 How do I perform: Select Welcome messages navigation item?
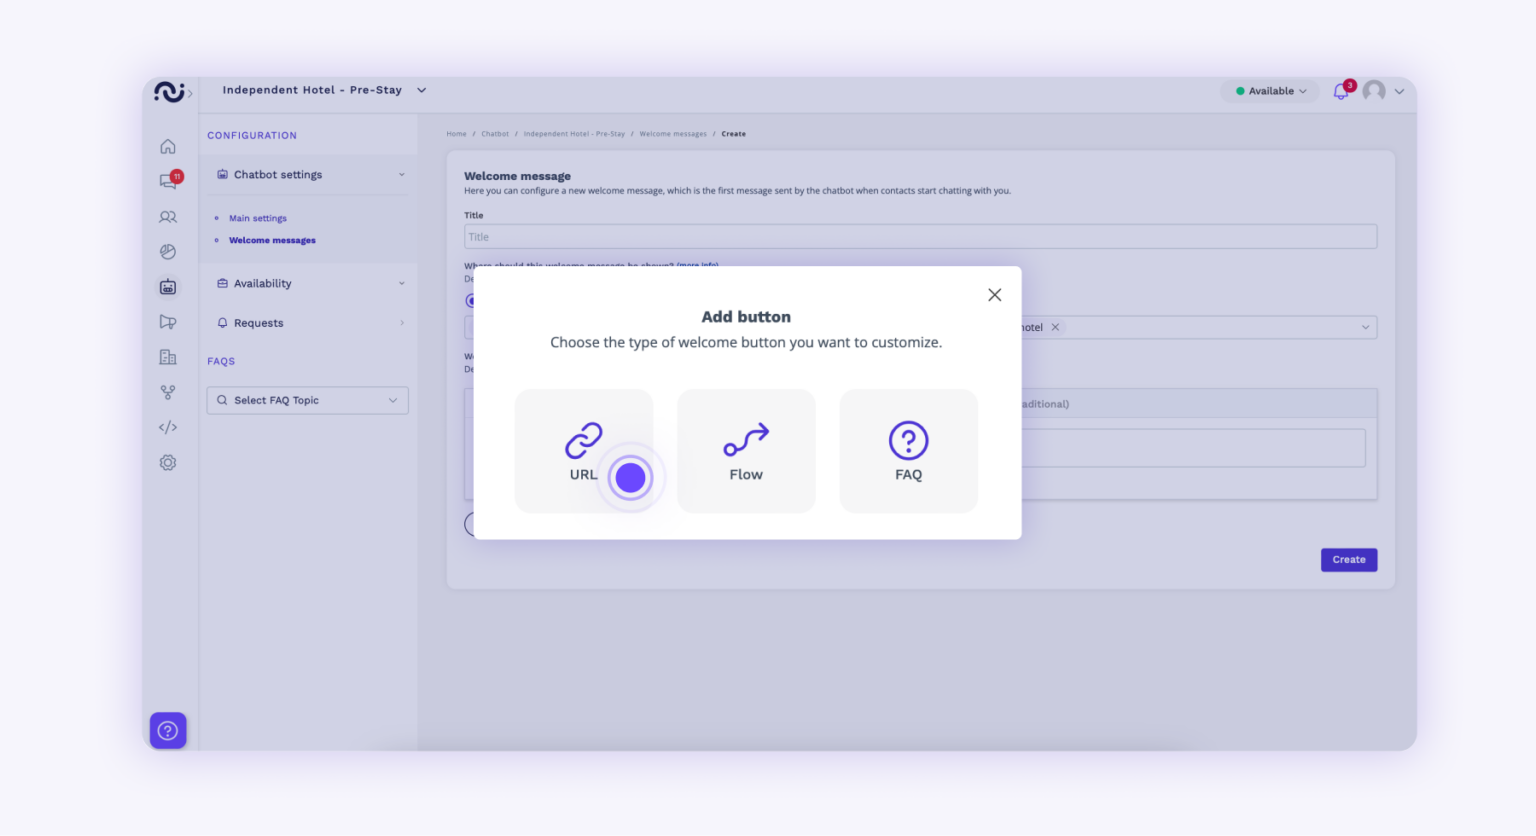pyautogui.click(x=271, y=240)
